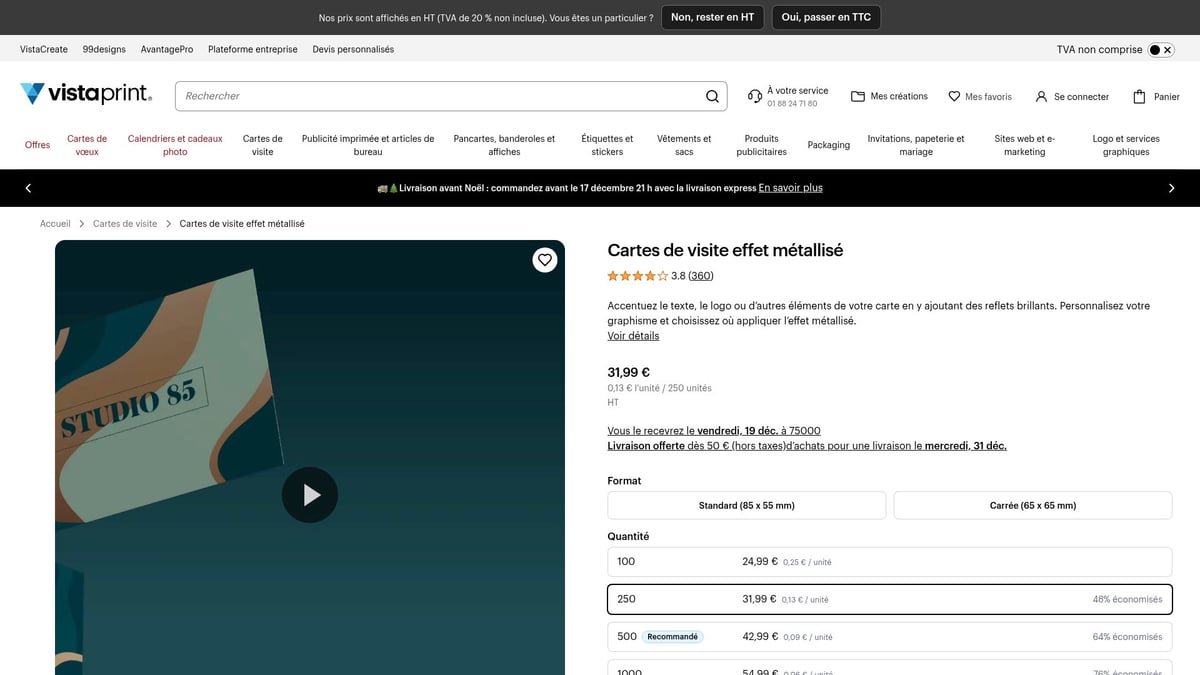1200x675 pixels.
Task: Click the À votre service headset icon
Action: click(756, 96)
